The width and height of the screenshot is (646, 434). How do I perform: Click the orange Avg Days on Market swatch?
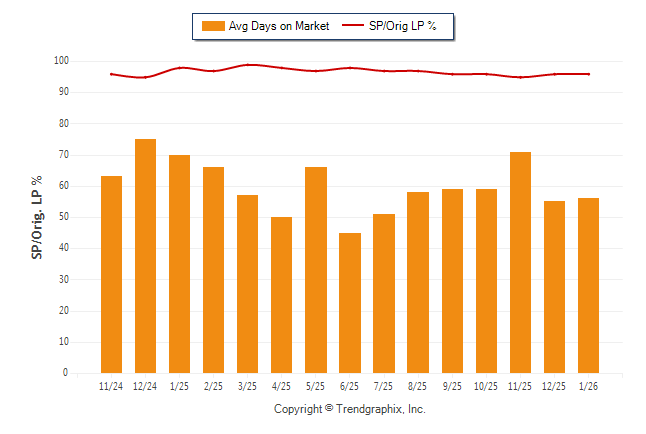(213, 26)
